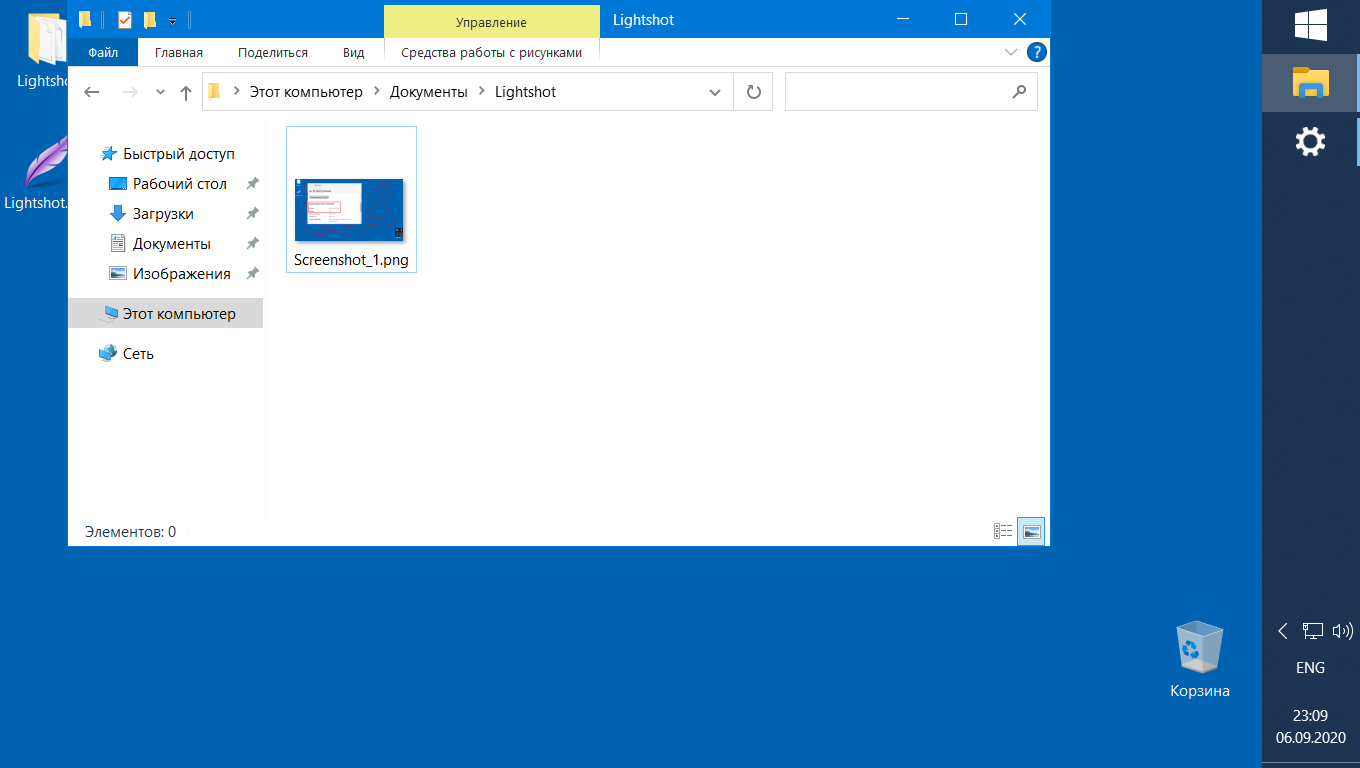Click Документы in the address breadcrumb
The width and height of the screenshot is (1360, 768).
pos(428,92)
